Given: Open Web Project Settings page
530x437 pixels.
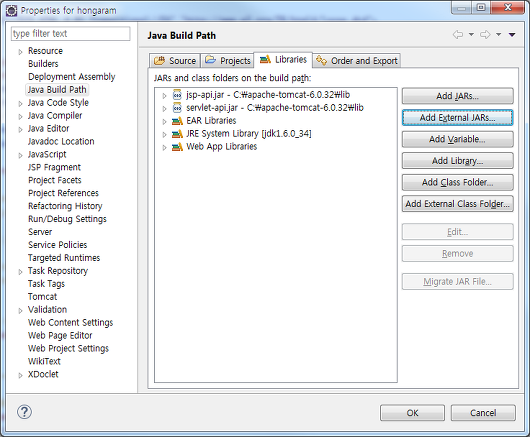Looking at the screenshot, I should [x=69, y=348].
